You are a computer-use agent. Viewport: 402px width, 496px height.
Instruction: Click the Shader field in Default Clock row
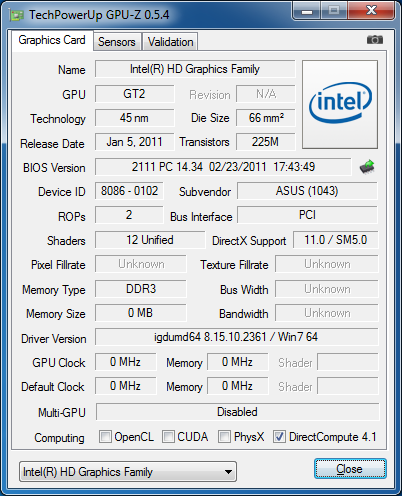(x=348, y=386)
